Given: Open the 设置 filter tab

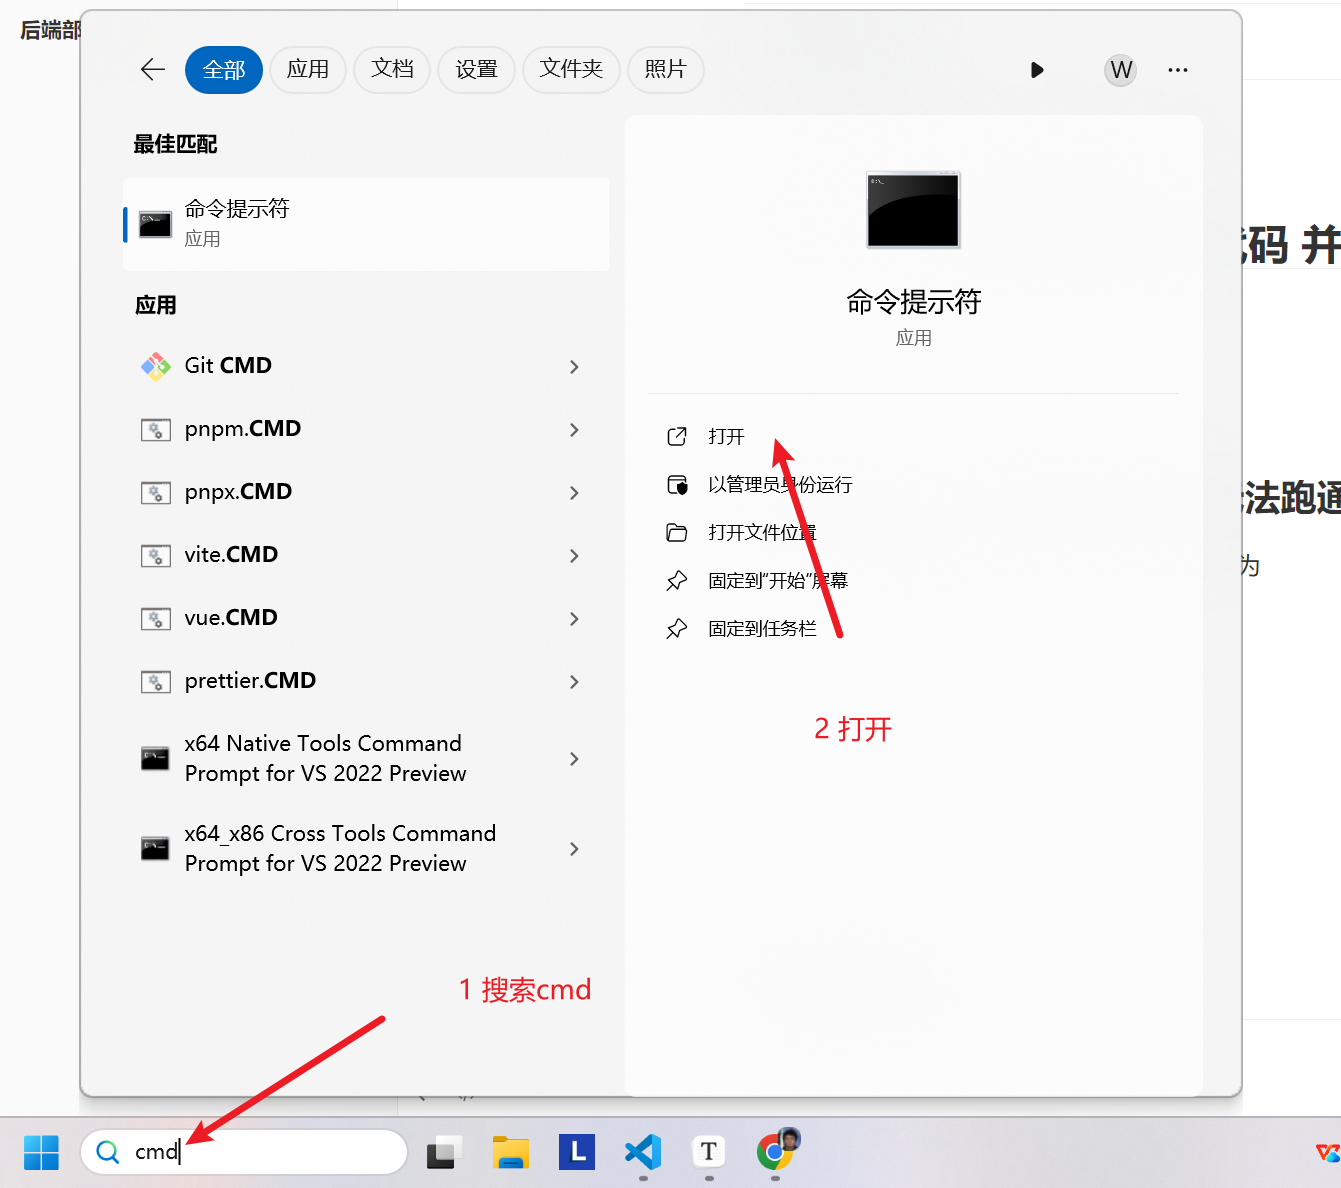Looking at the screenshot, I should 476,70.
